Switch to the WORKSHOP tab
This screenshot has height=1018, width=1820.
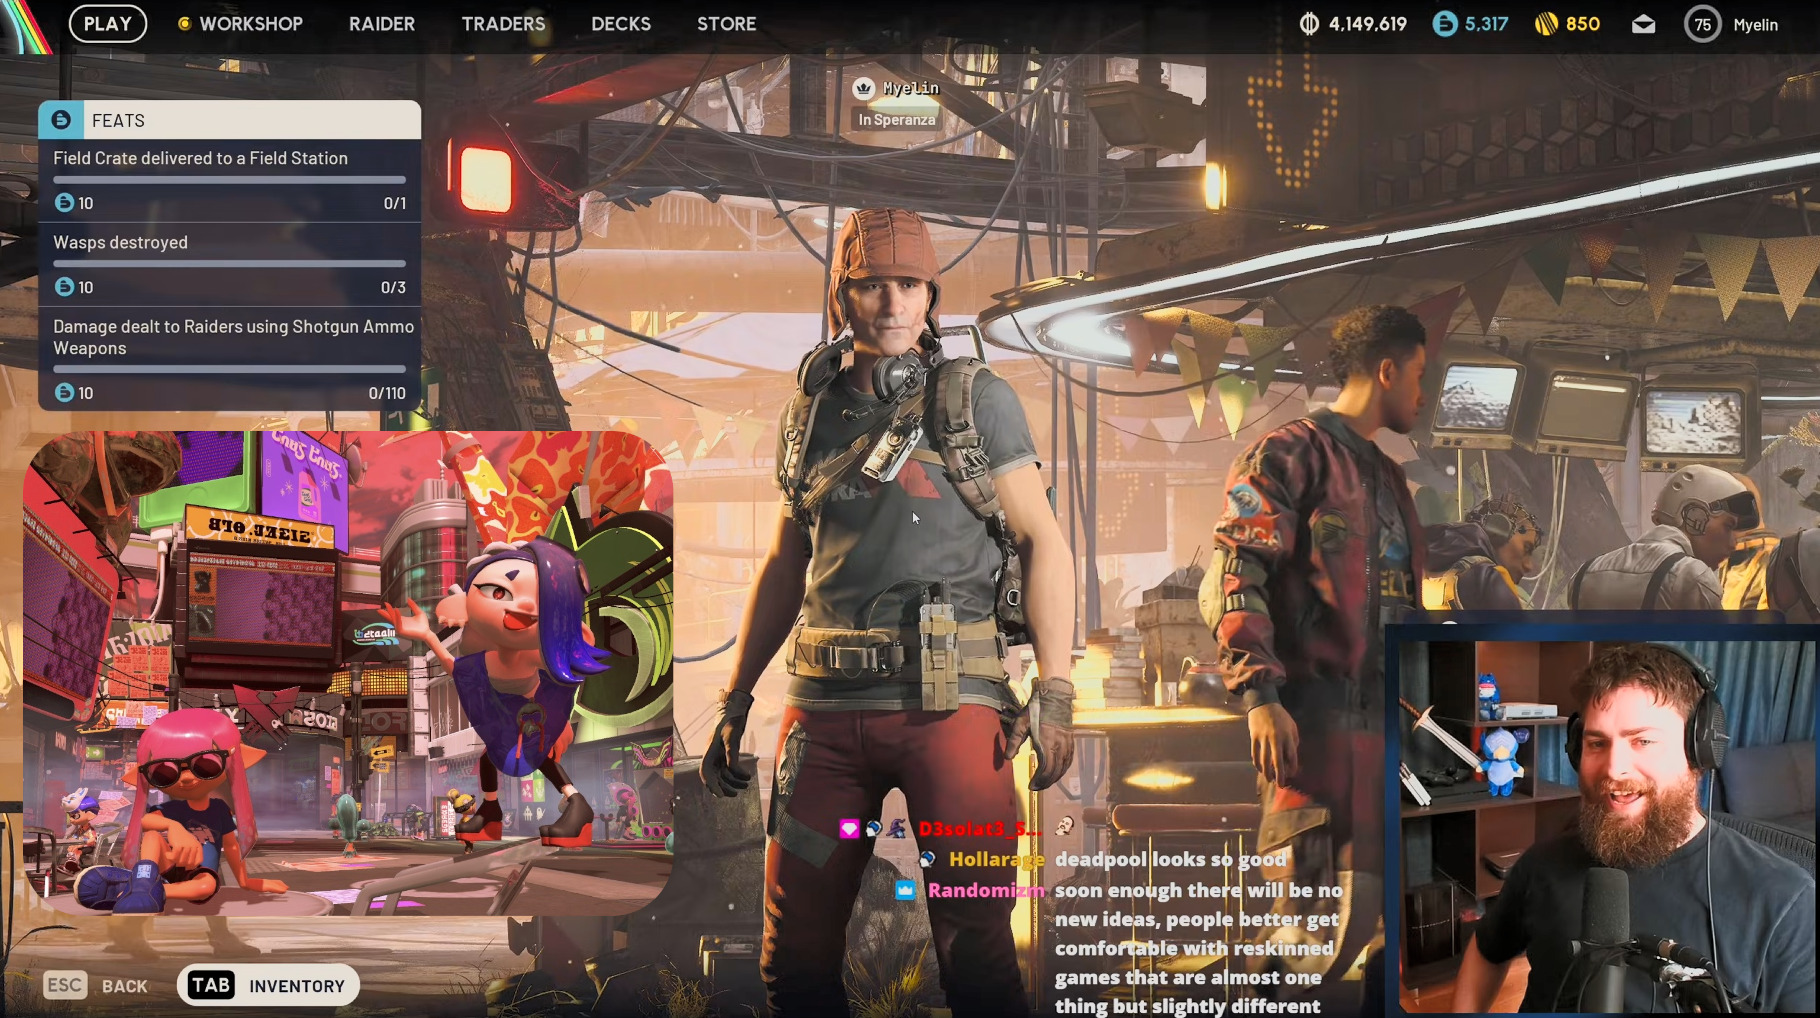251,24
